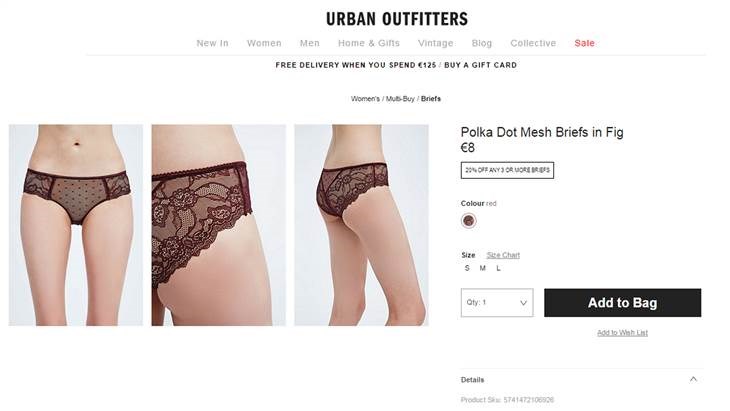
Task: View the 20% off briefs promo badge
Action: tap(507, 170)
